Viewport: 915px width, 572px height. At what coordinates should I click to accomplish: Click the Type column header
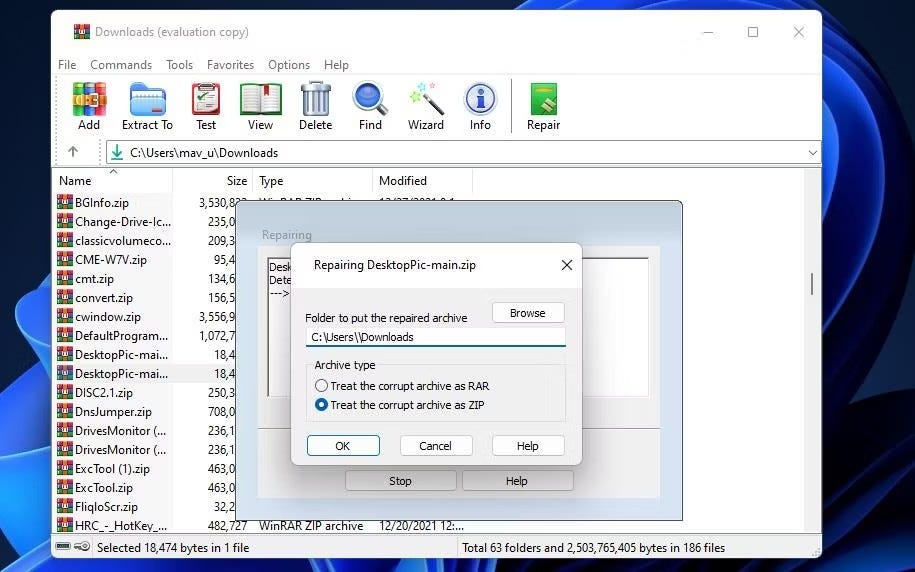point(312,180)
